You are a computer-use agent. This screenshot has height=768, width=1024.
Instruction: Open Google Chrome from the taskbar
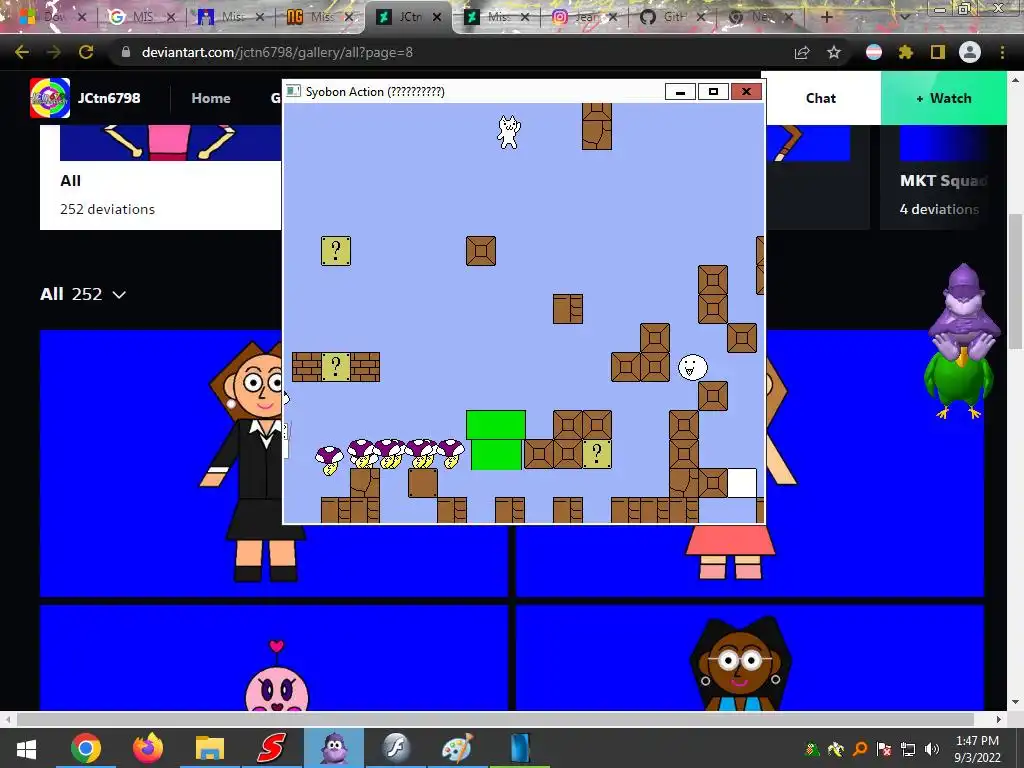point(86,748)
